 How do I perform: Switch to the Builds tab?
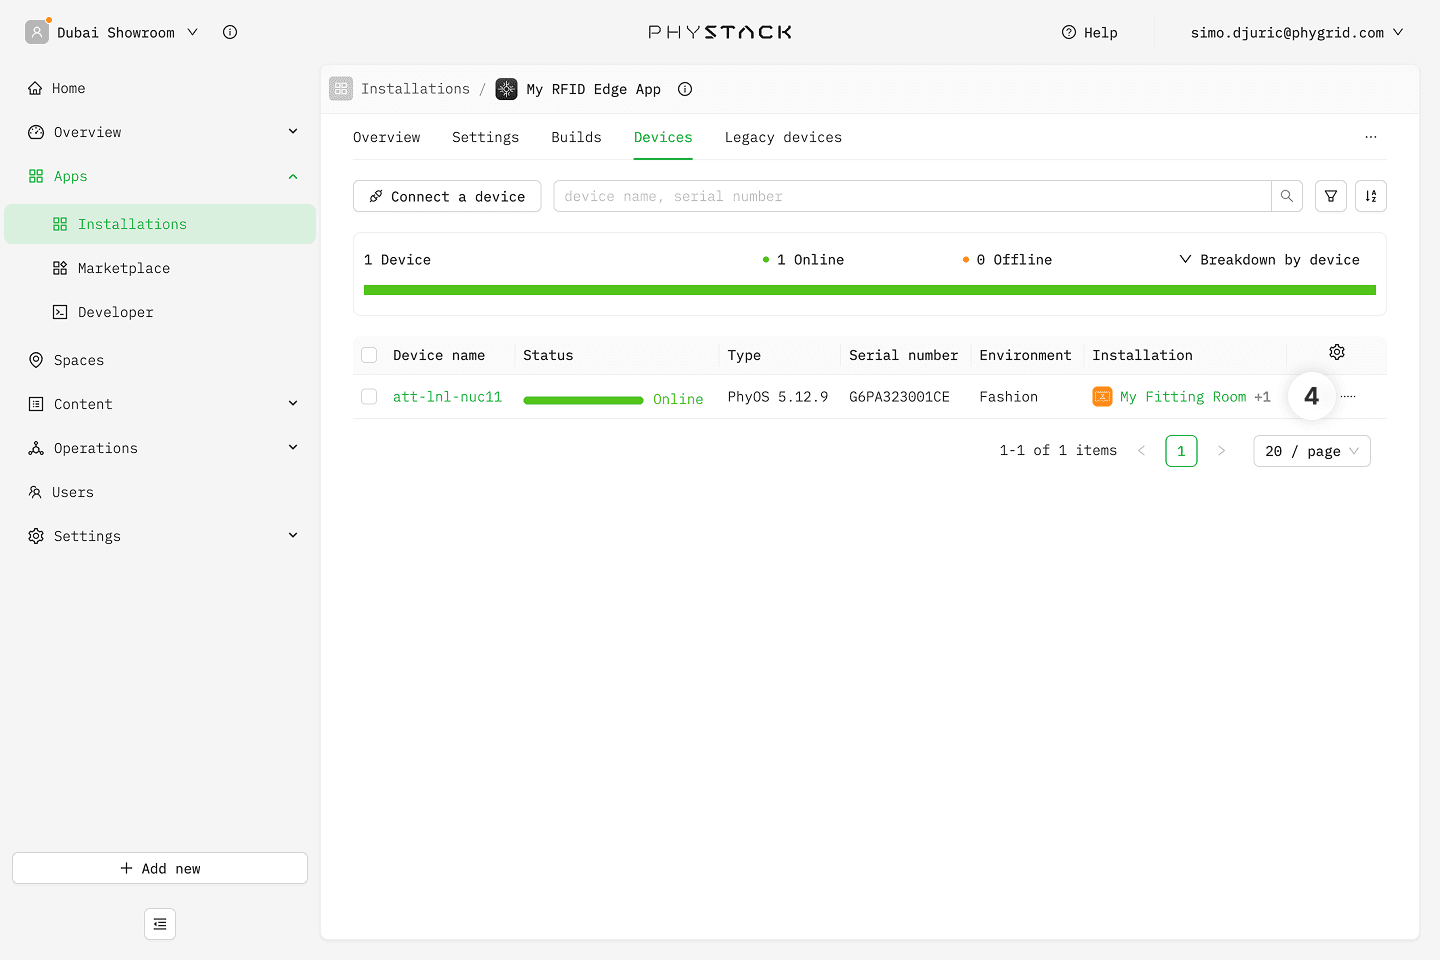click(x=576, y=137)
